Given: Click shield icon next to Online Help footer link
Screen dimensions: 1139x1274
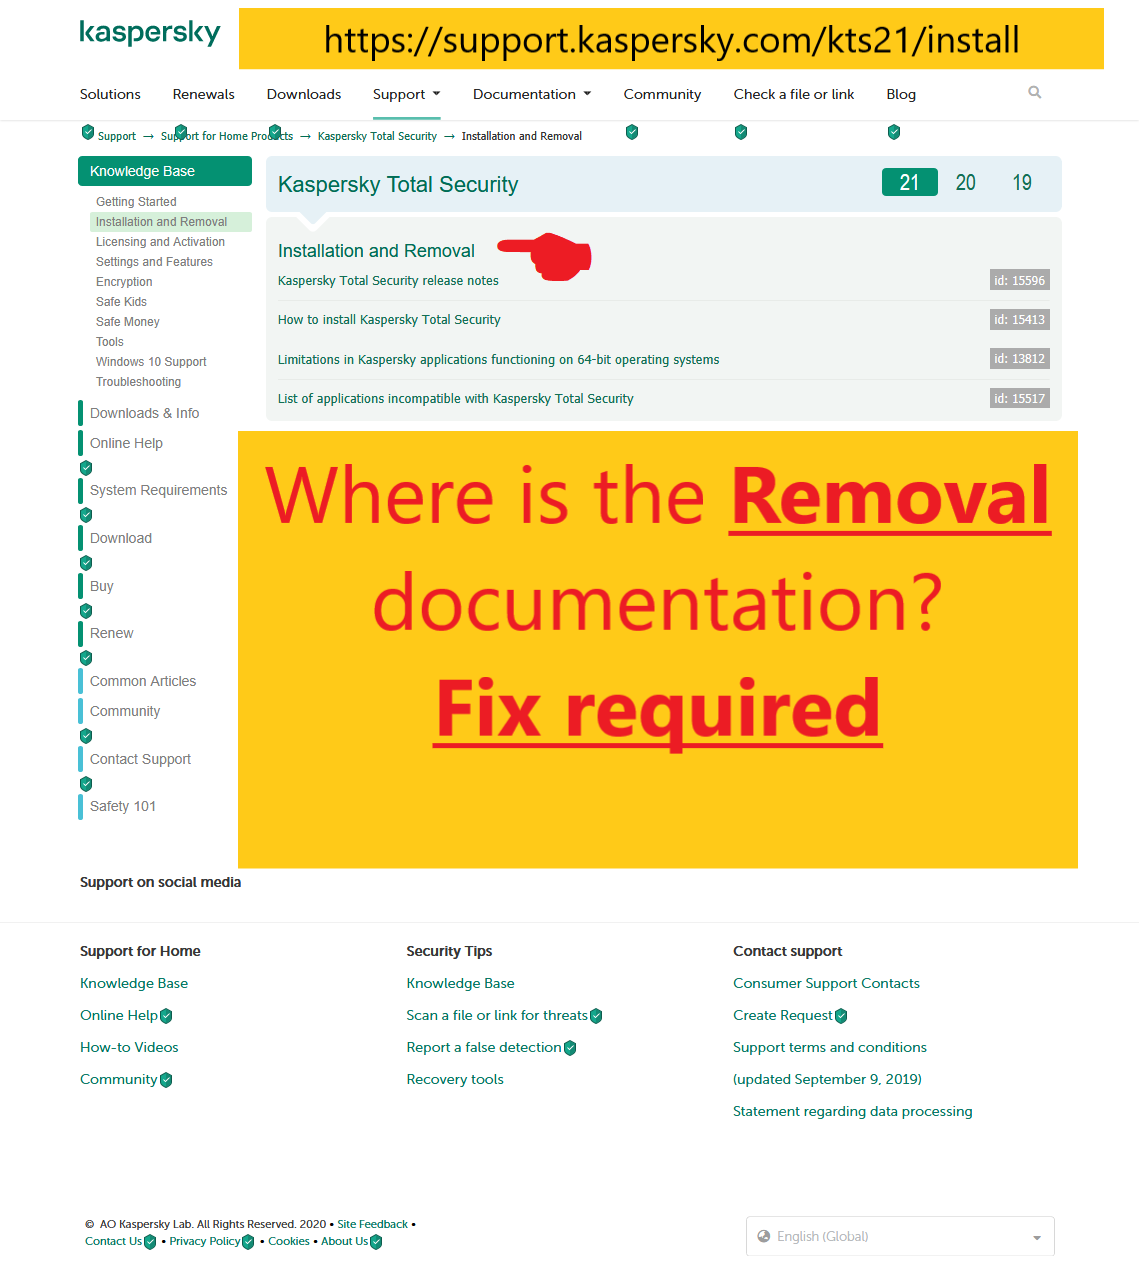Looking at the screenshot, I should coord(166,1016).
